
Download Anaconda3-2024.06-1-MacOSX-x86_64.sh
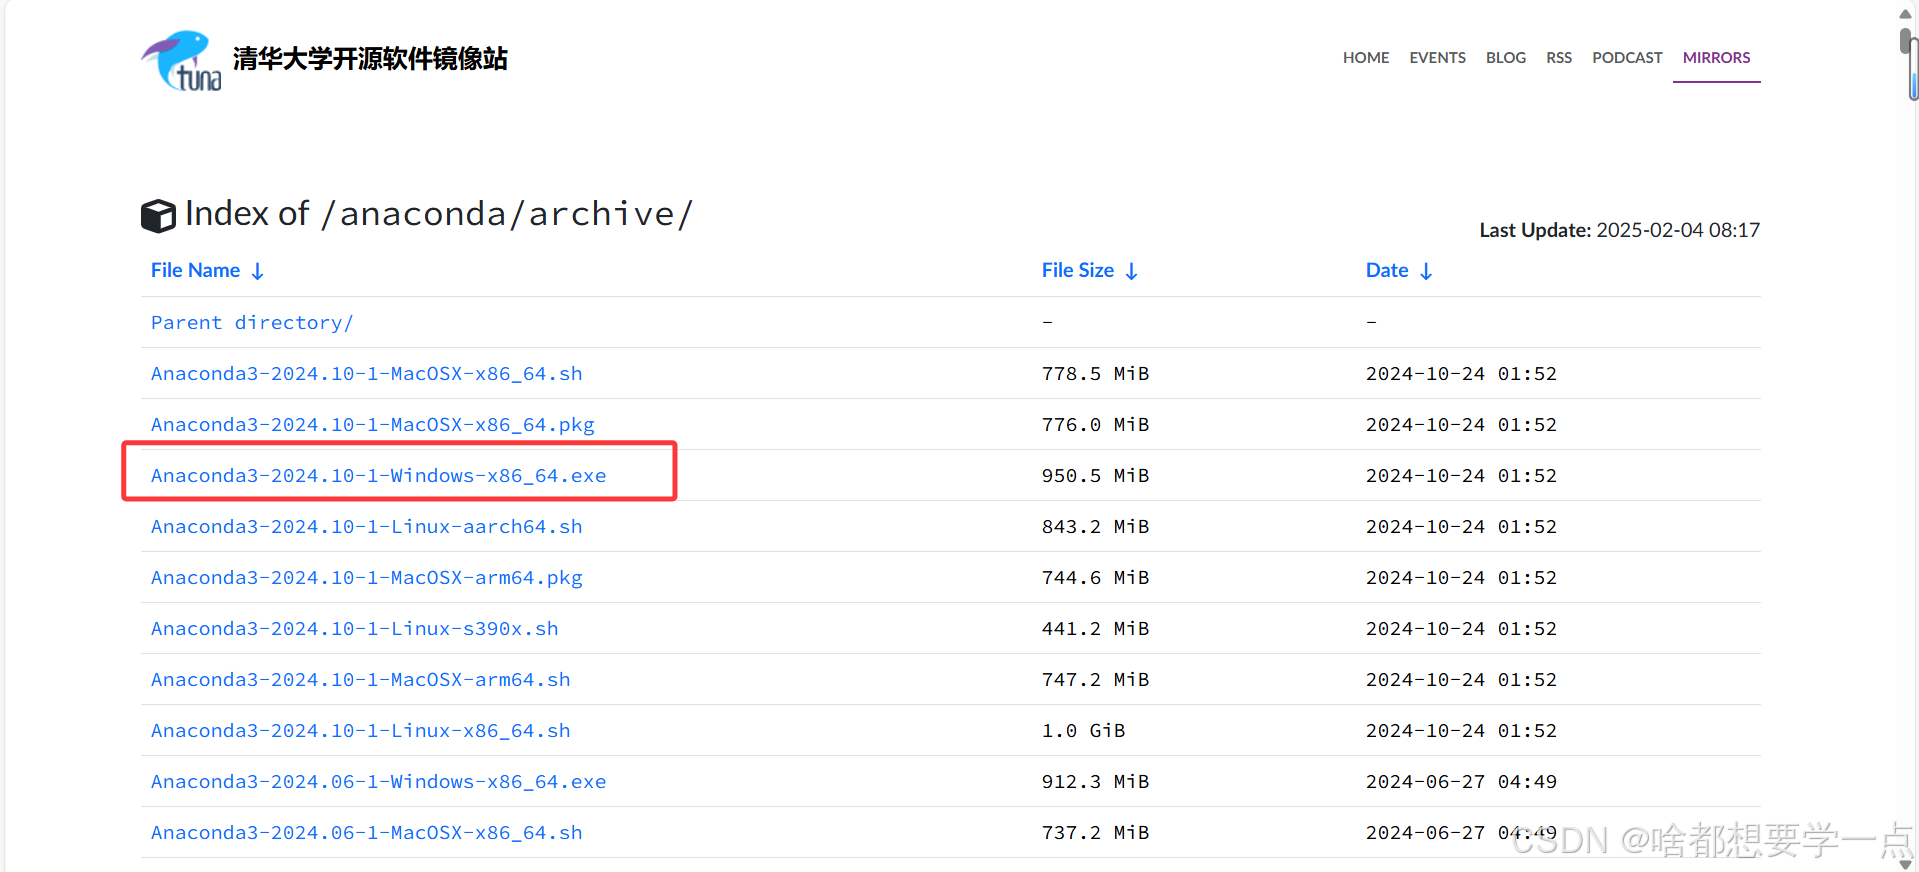(367, 833)
